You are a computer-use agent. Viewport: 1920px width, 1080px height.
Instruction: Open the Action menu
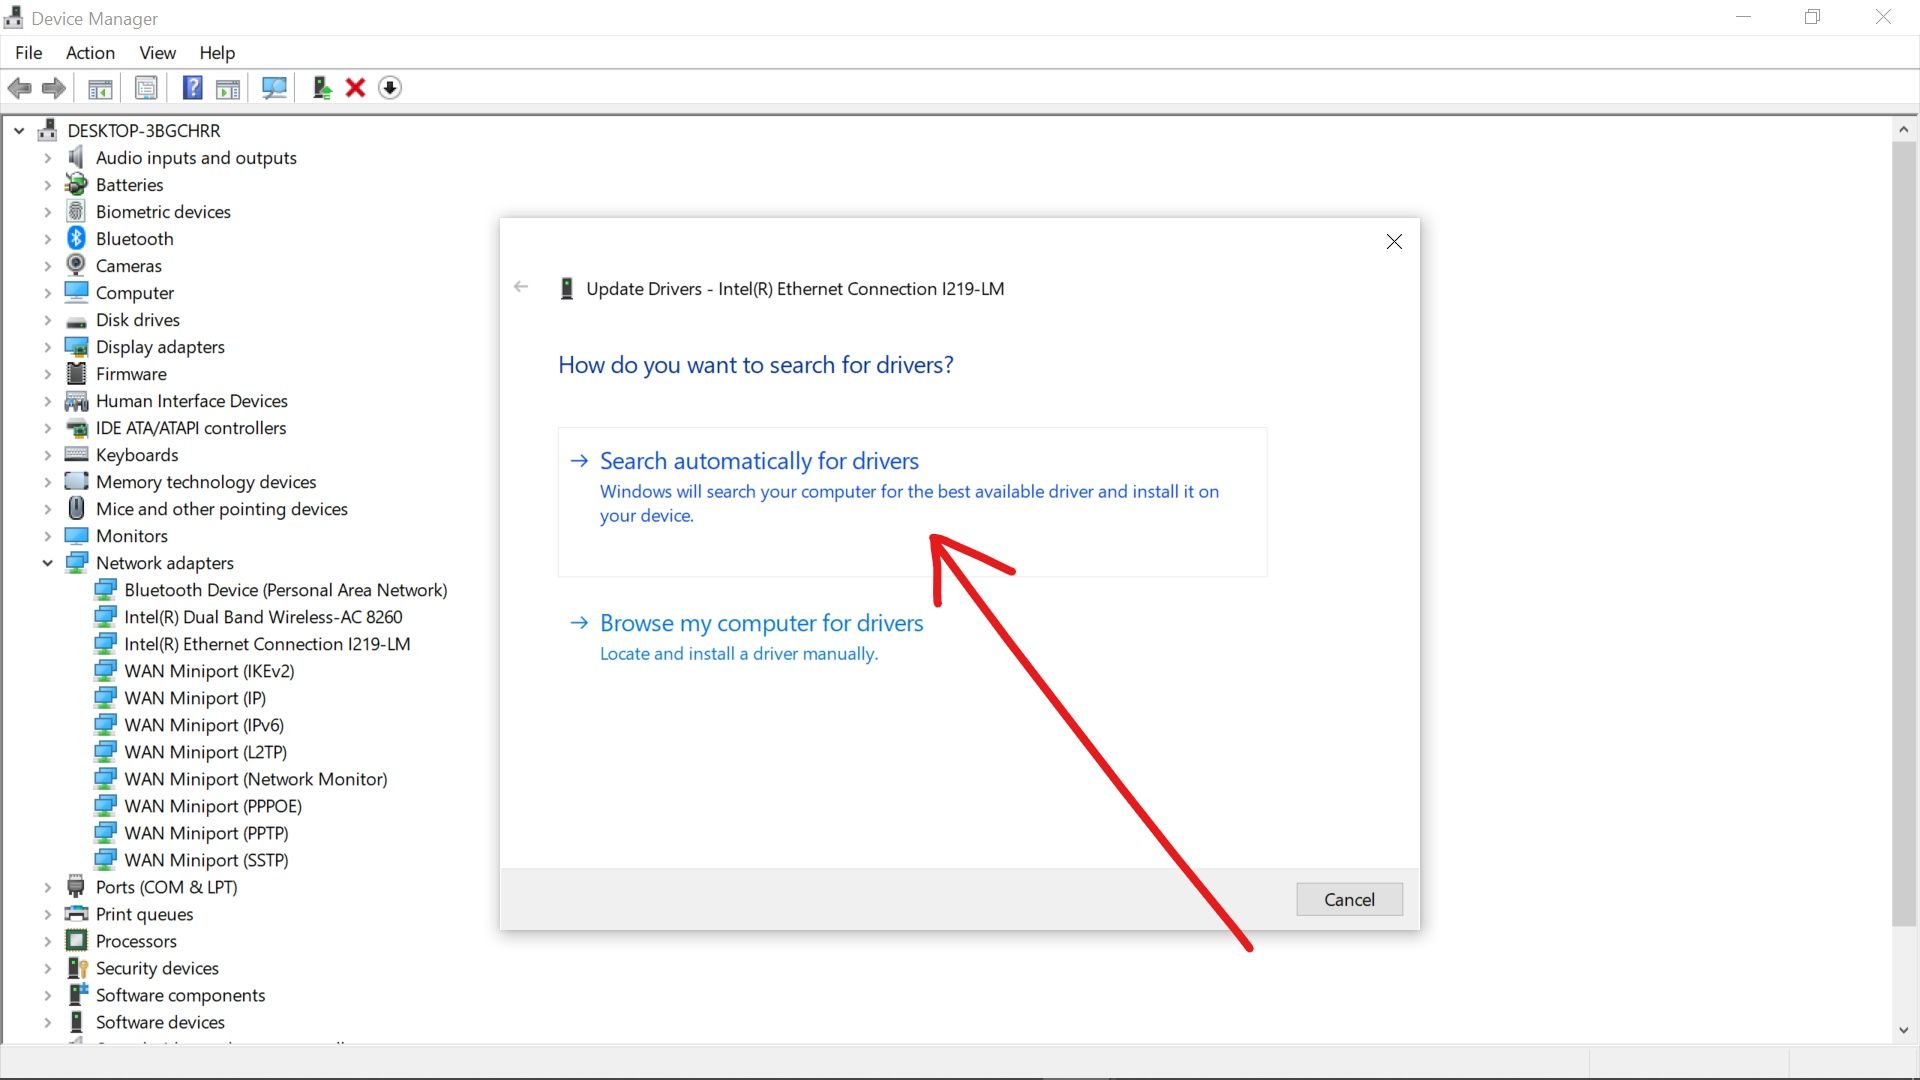click(90, 53)
